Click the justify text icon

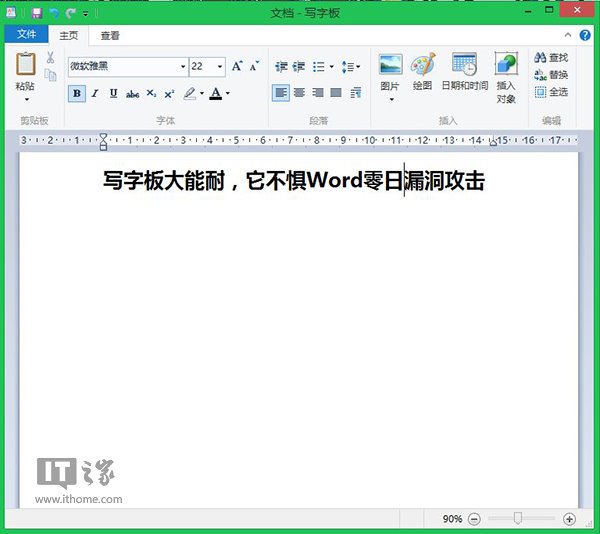point(336,93)
